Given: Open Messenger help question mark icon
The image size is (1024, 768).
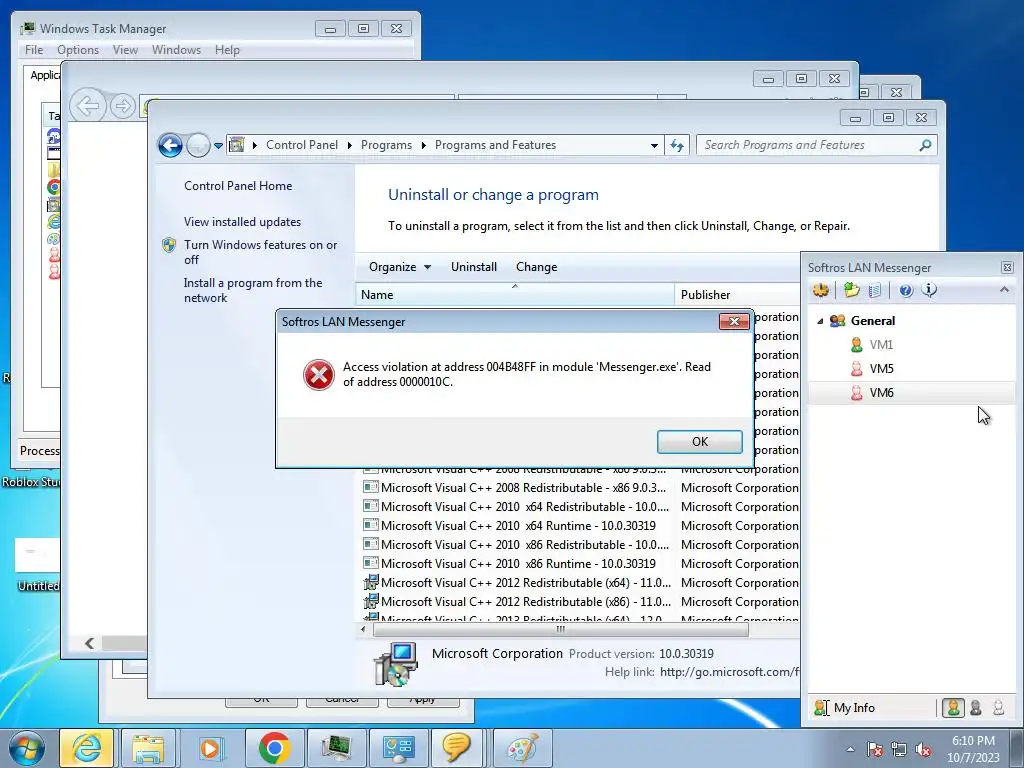Looking at the screenshot, I should 906,291.
